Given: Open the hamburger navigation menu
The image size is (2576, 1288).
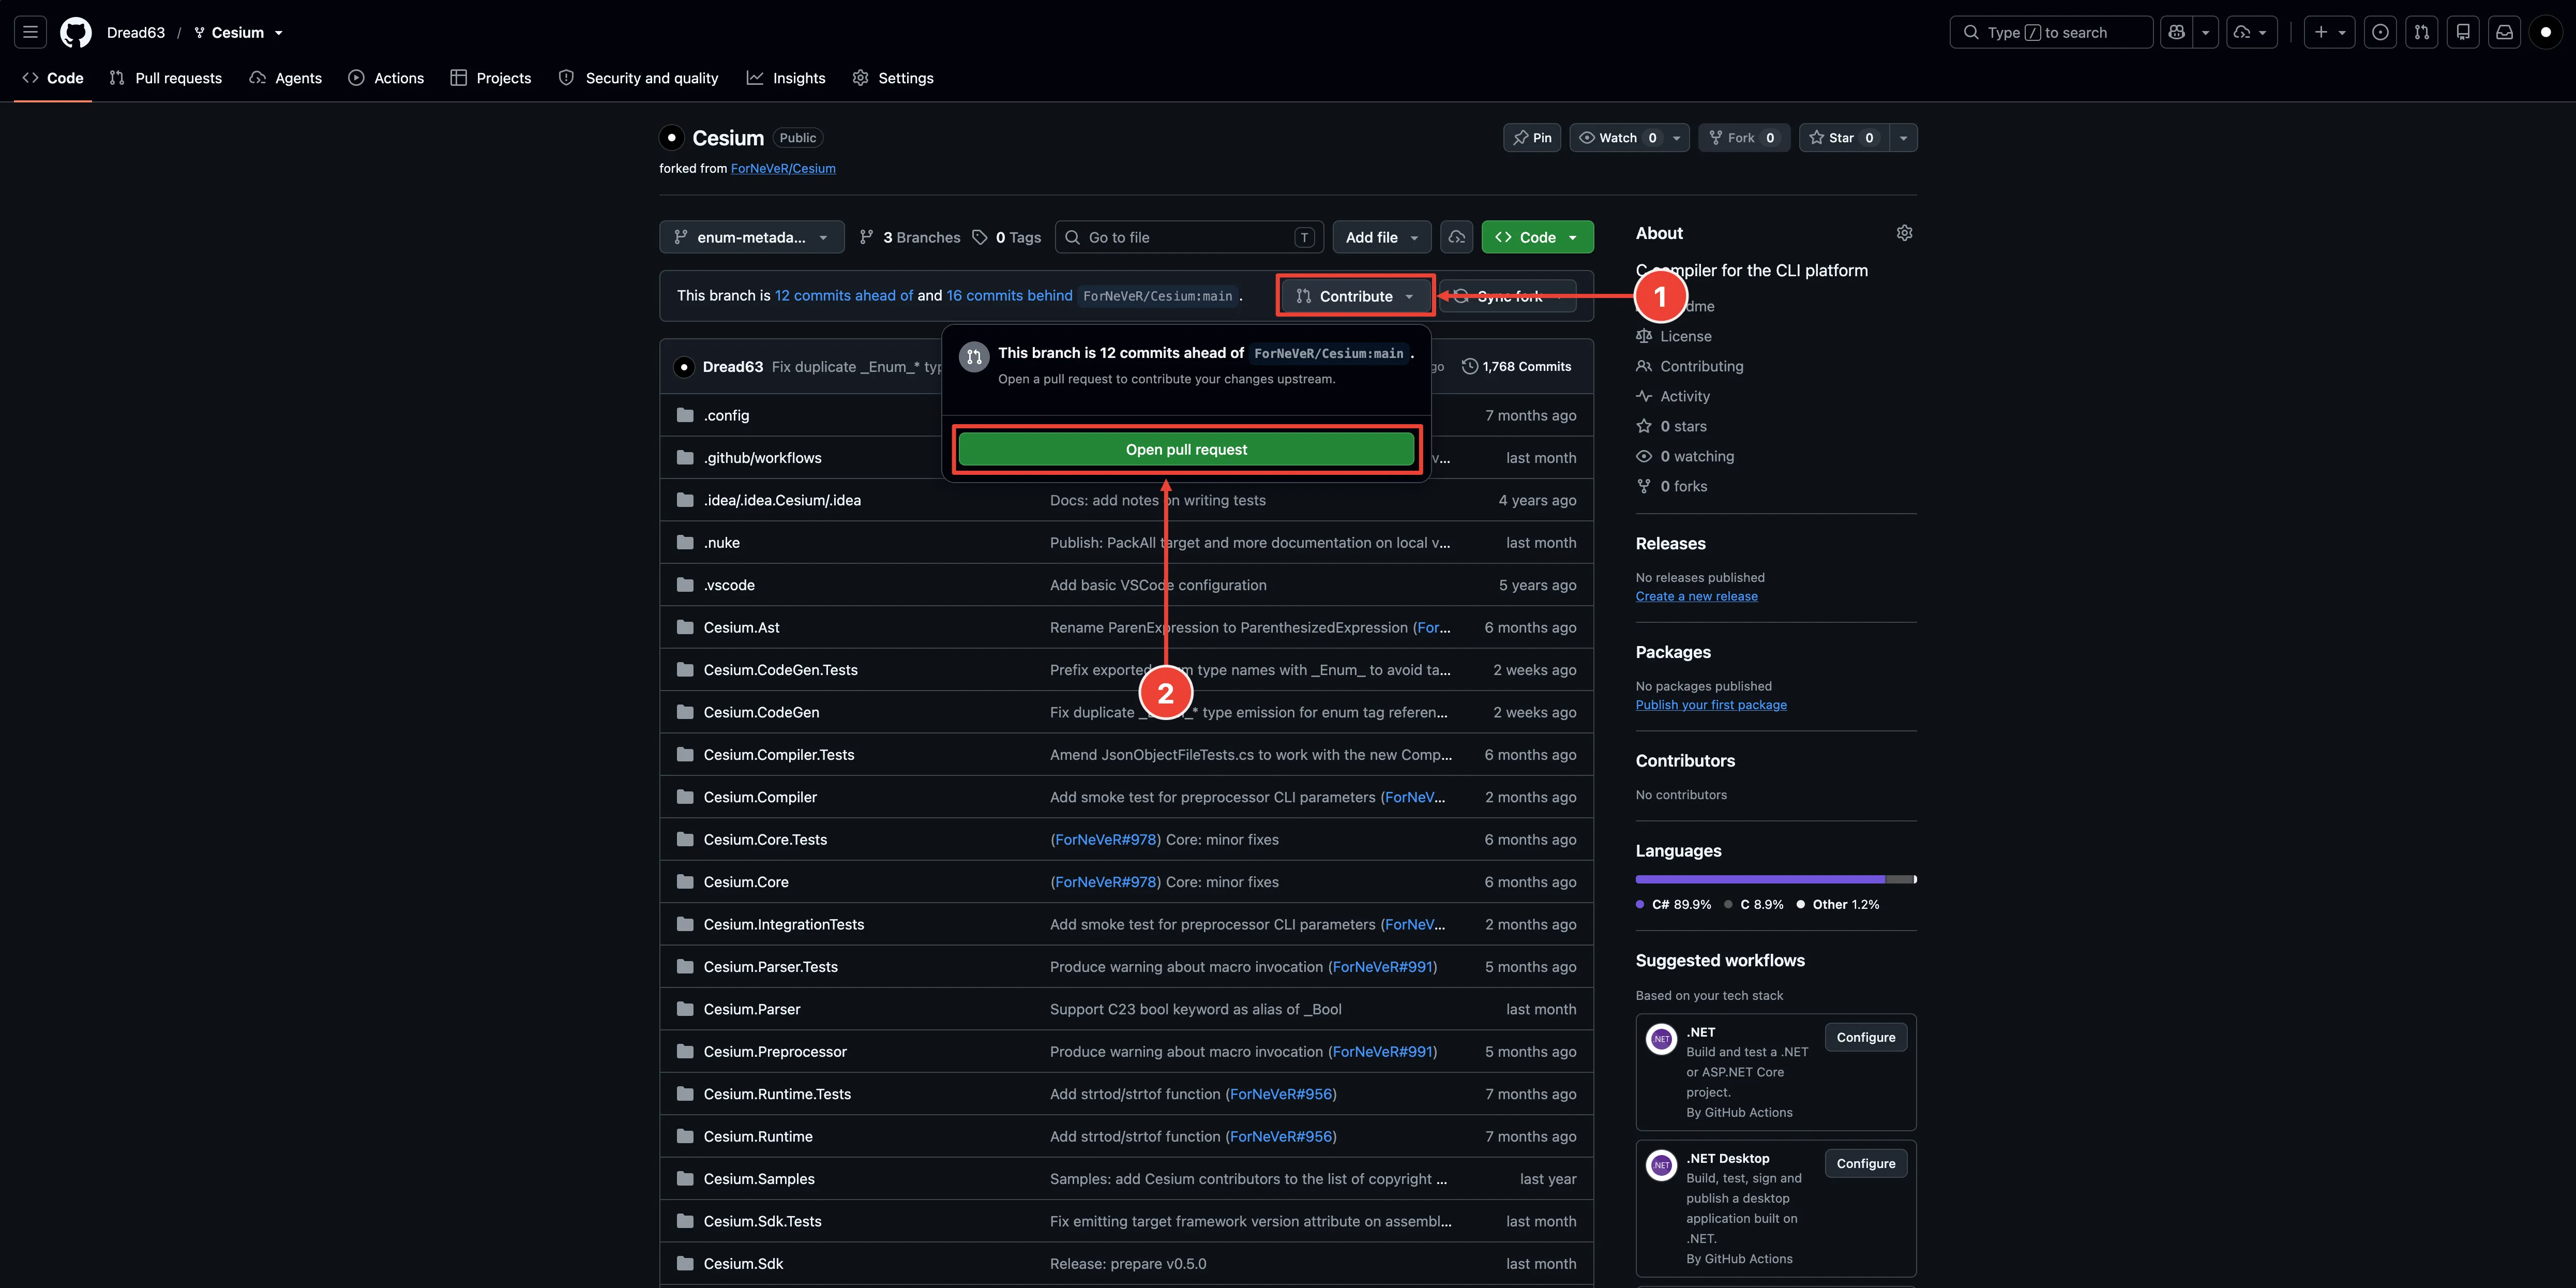Looking at the screenshot, I should point(30,32).
